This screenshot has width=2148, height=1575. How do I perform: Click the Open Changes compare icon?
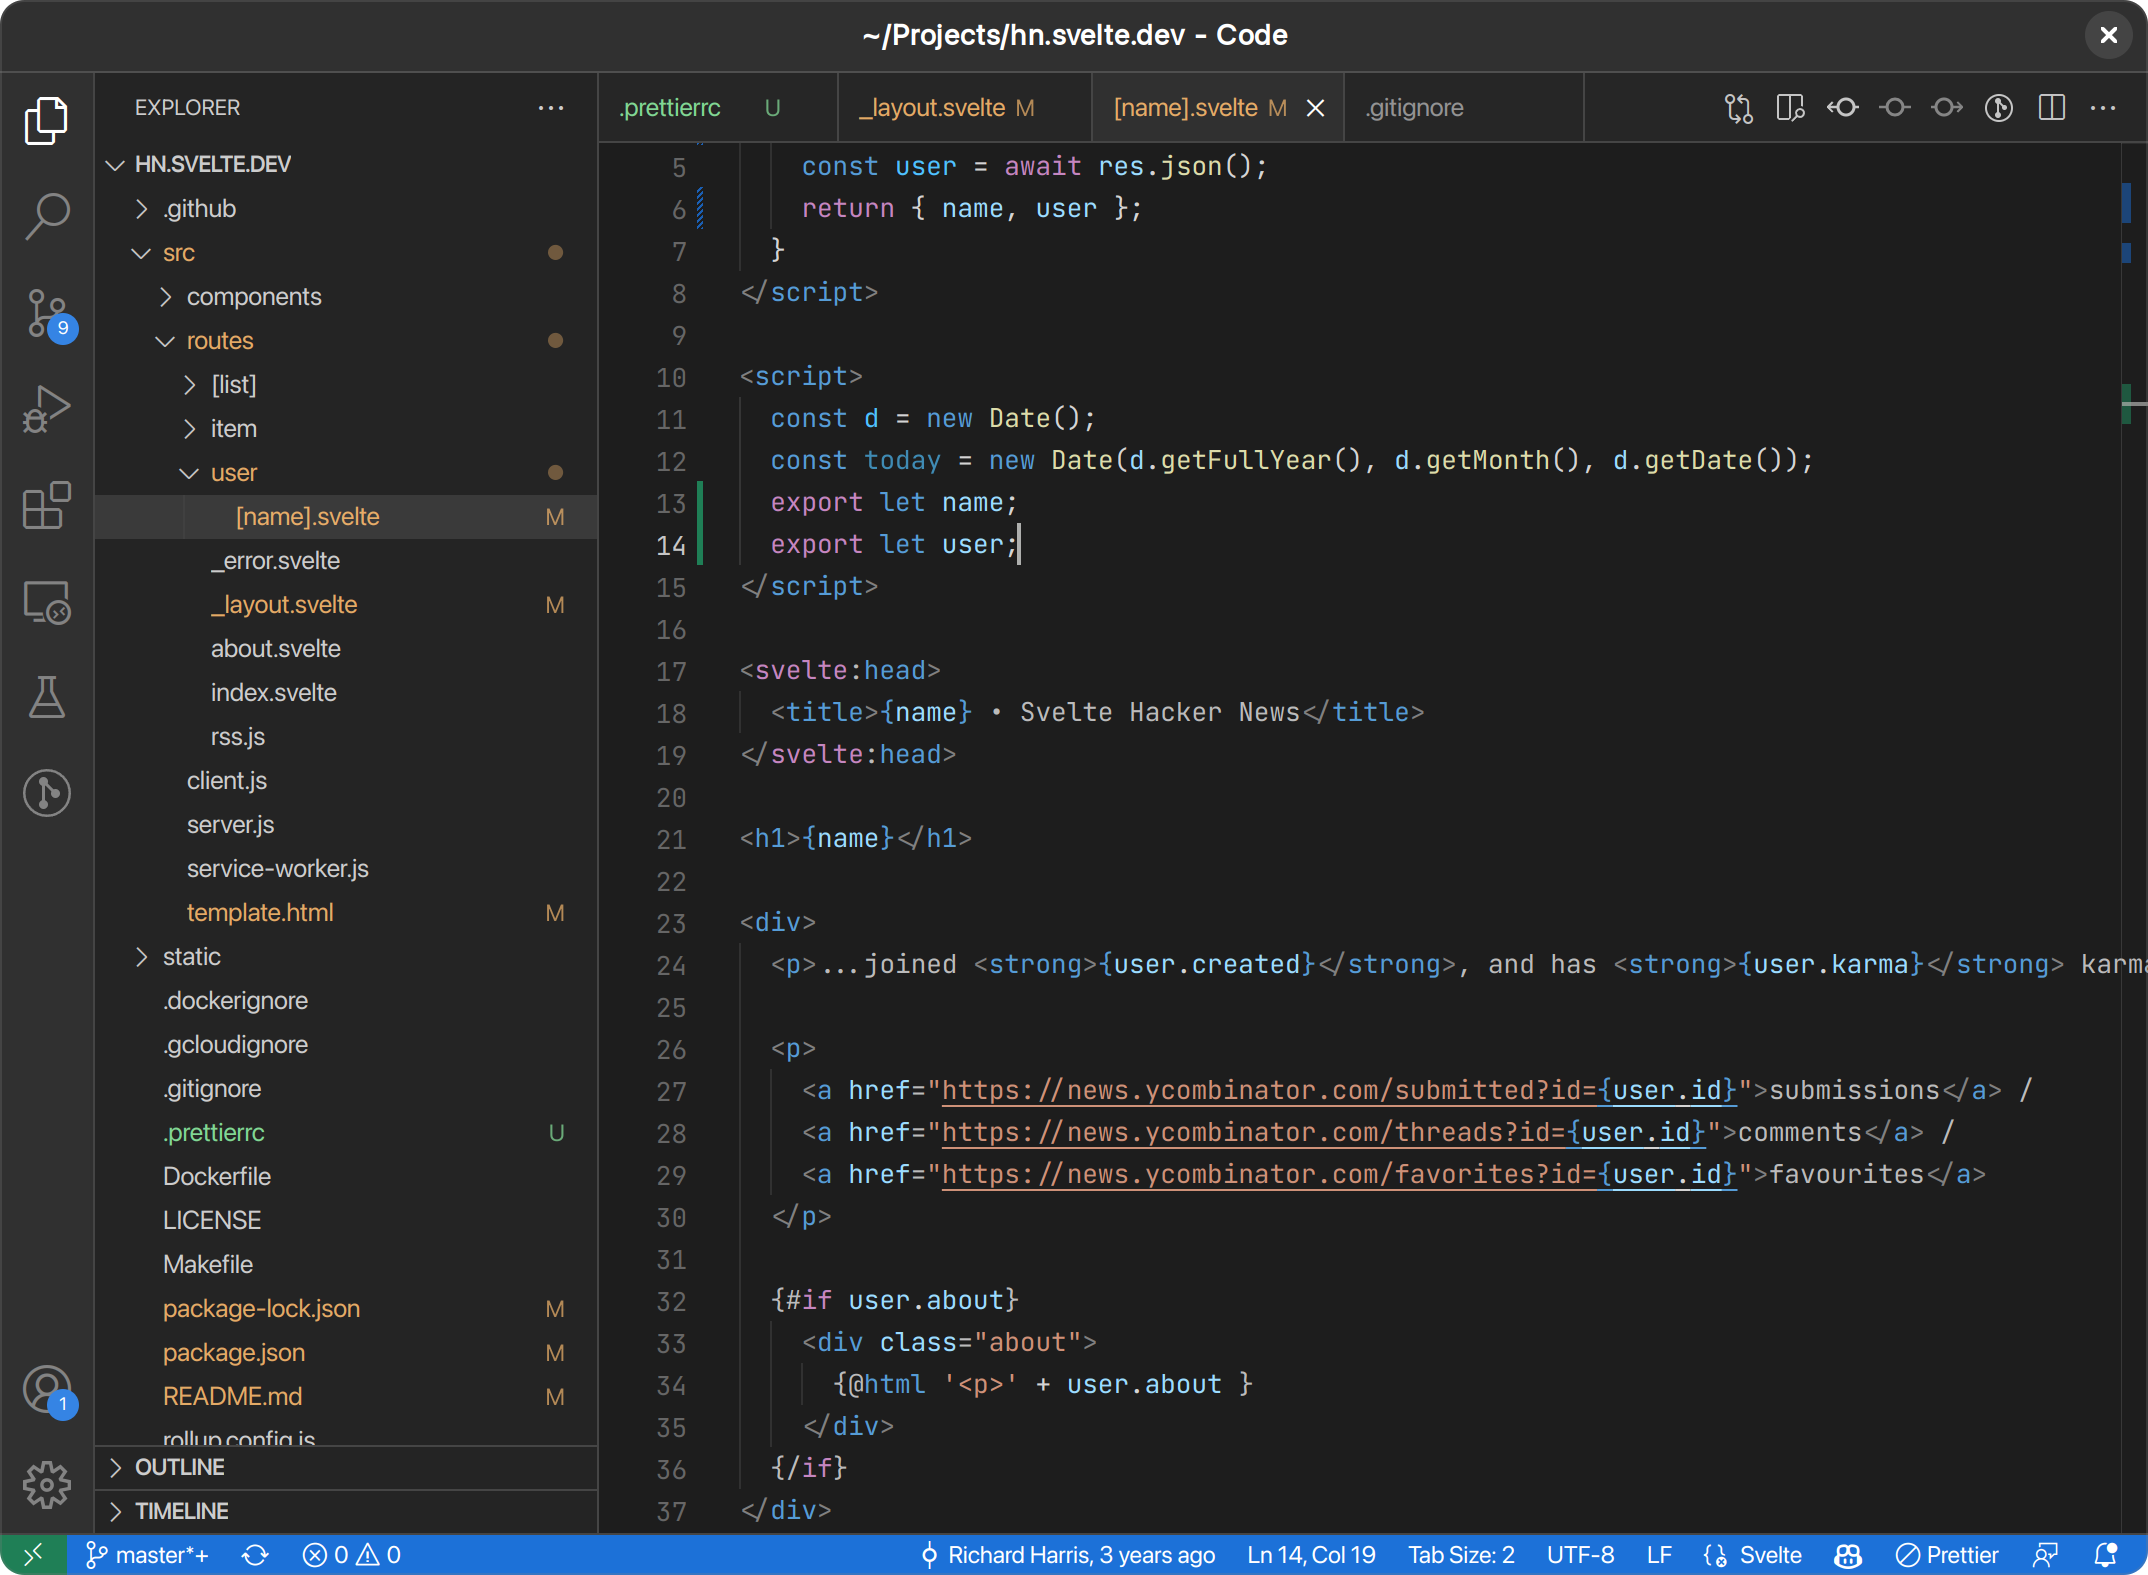coord(1738,108)
